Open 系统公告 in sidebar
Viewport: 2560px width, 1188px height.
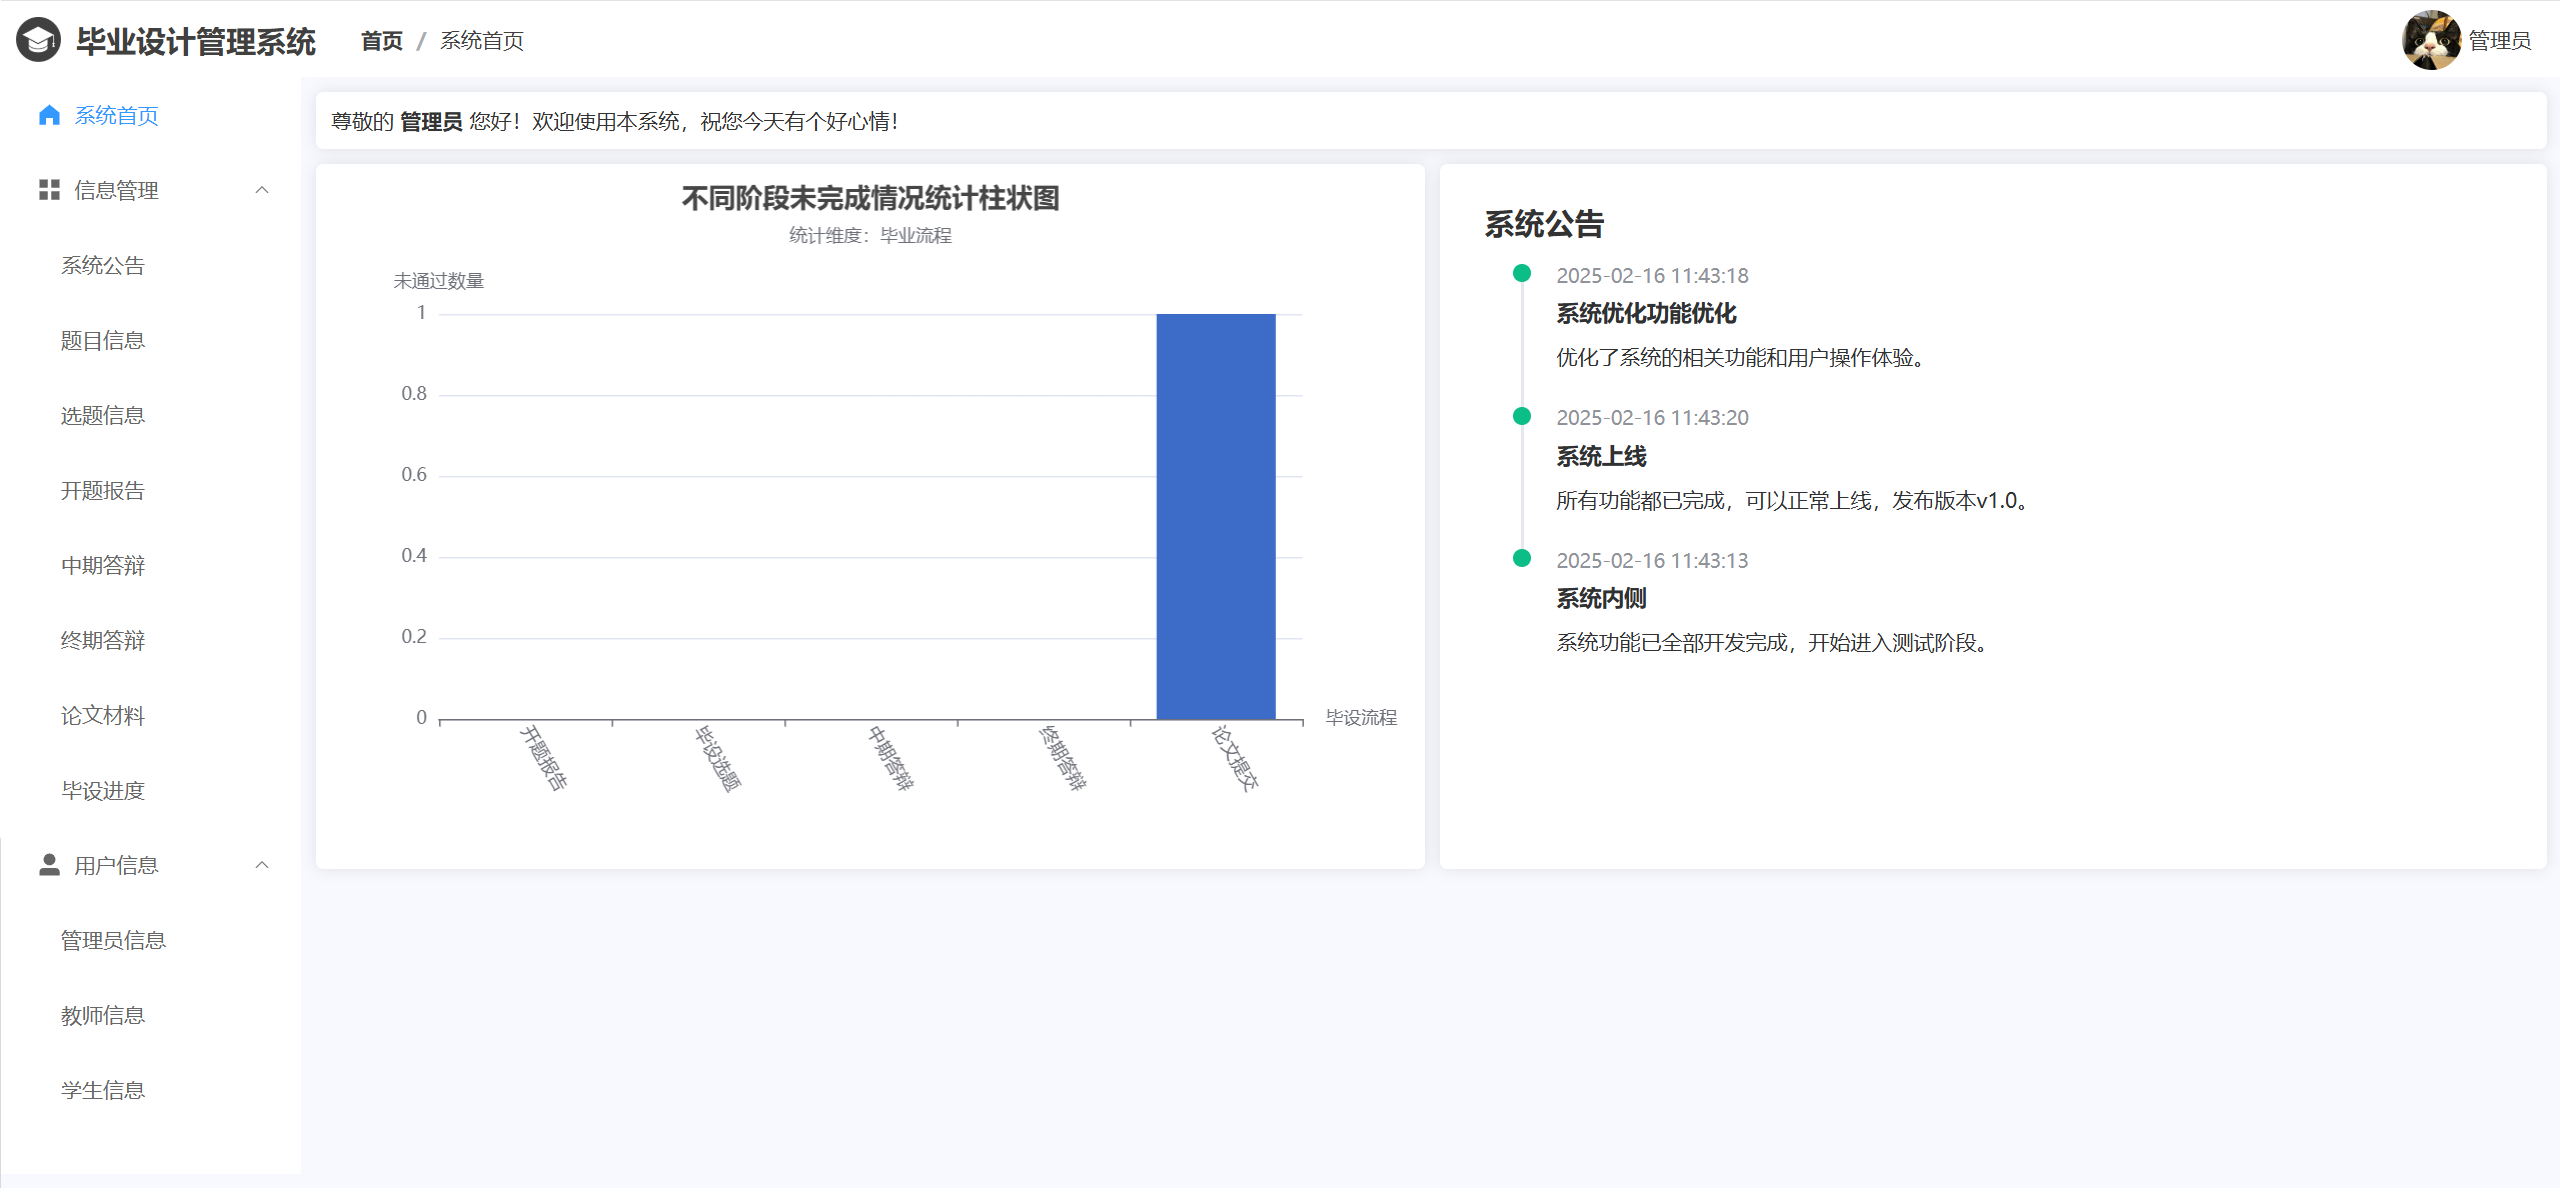tap(103, 265)
